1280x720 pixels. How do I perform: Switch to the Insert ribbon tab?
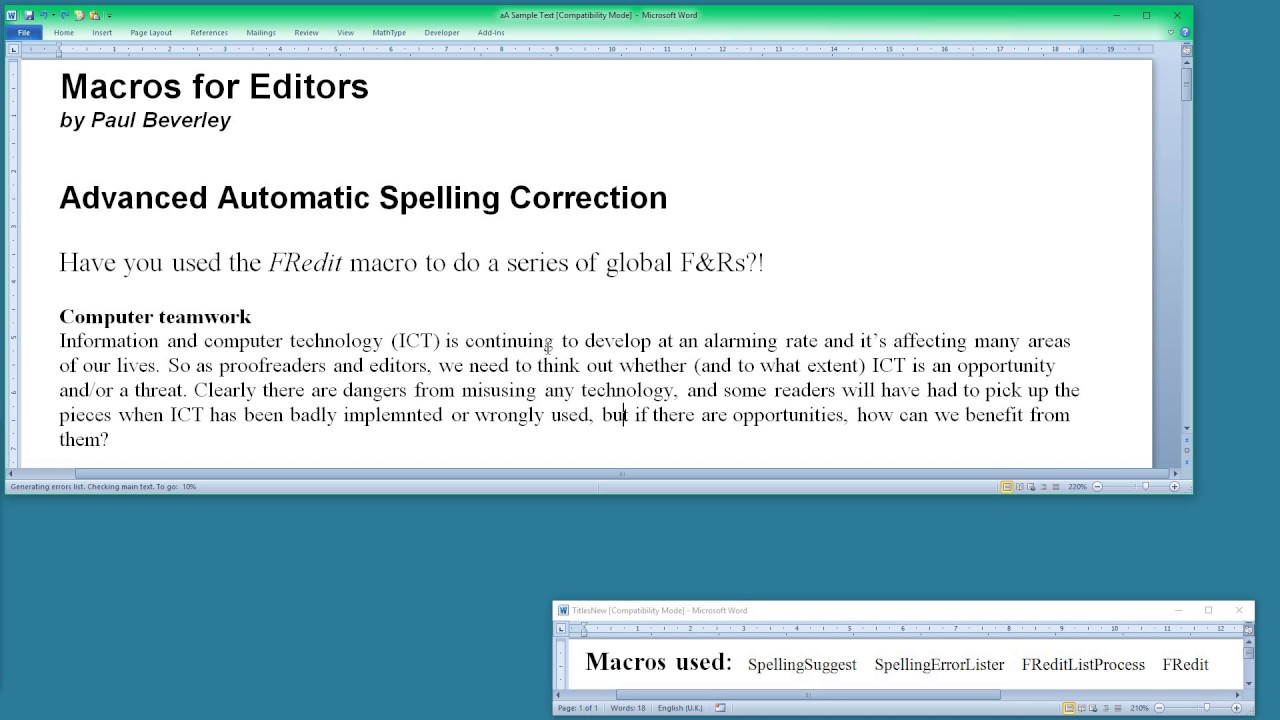click(x=102, y=32)
